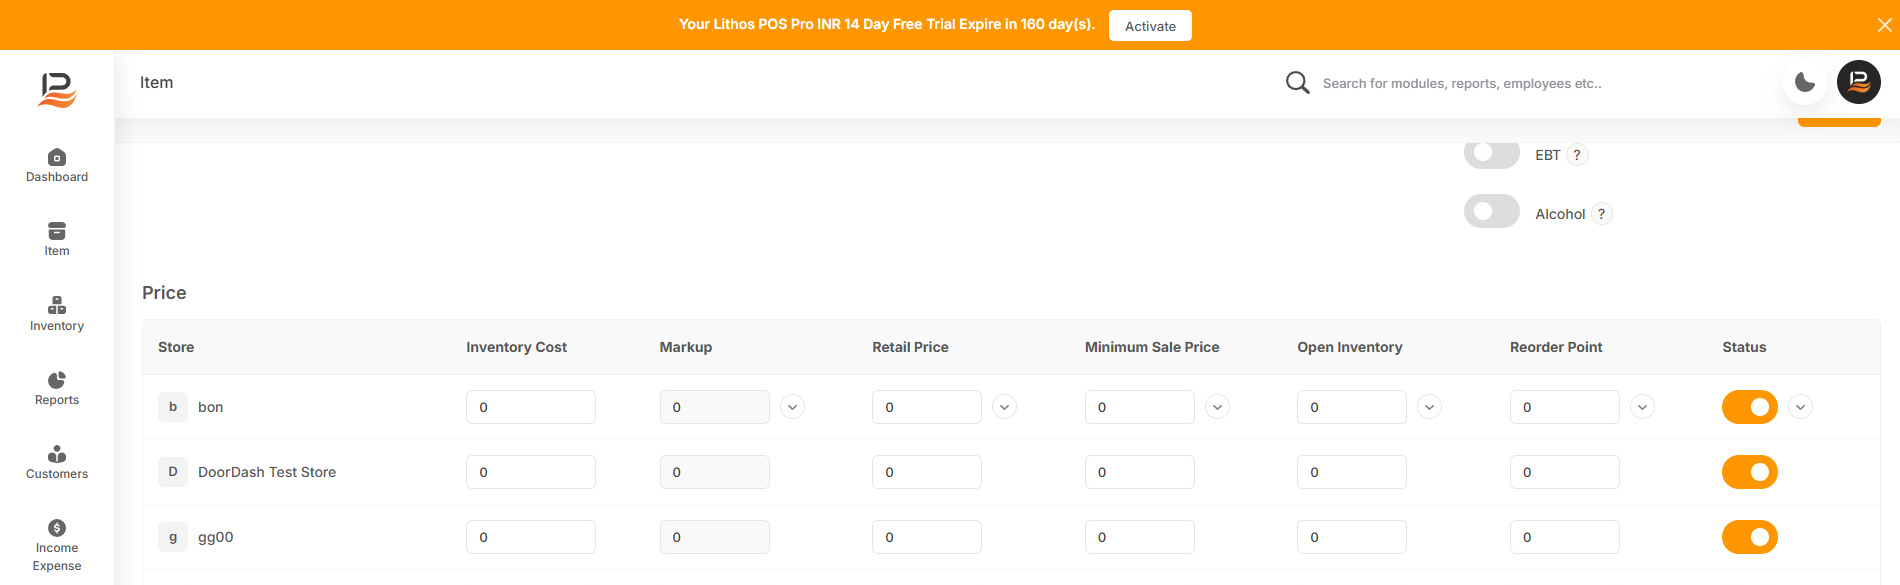Dismiss the trial banner with X

[x=1884, y=25]
